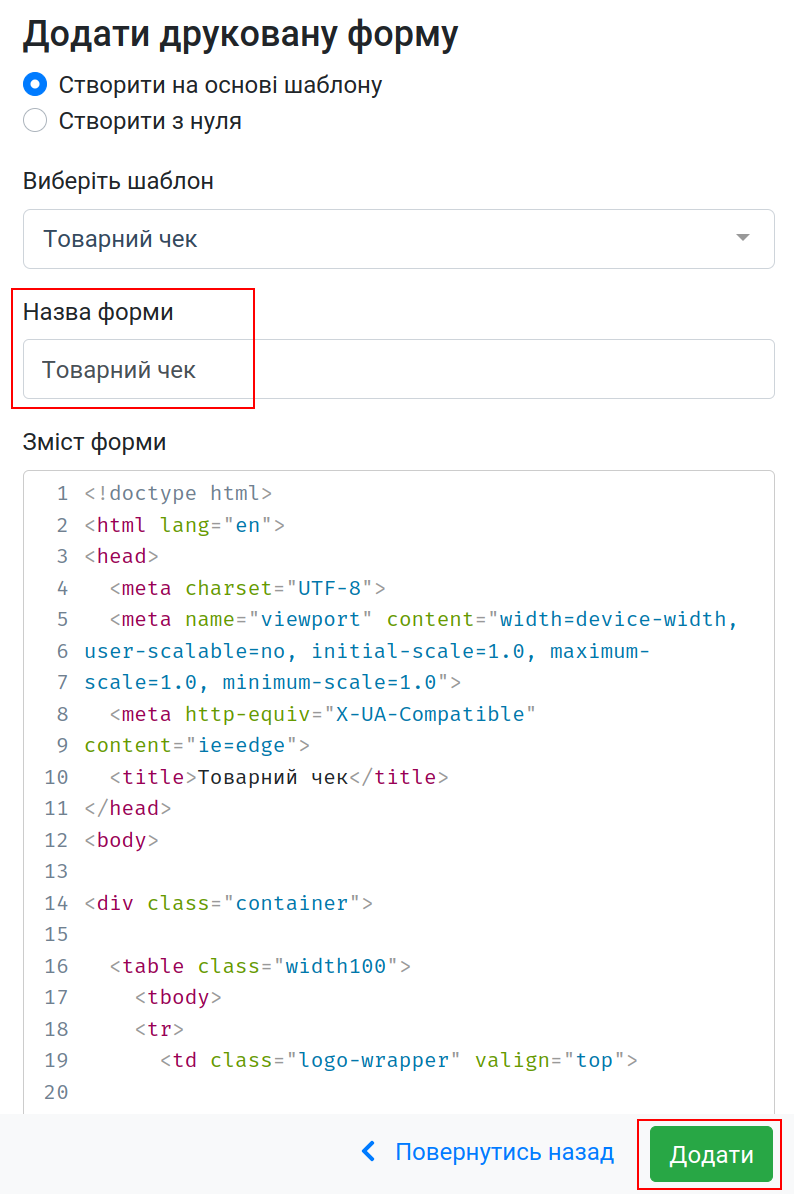Viewport: 794px width, 1194px height.
Task: Click the title tag line 'Товарний чек'
Action: coord(278,777)
